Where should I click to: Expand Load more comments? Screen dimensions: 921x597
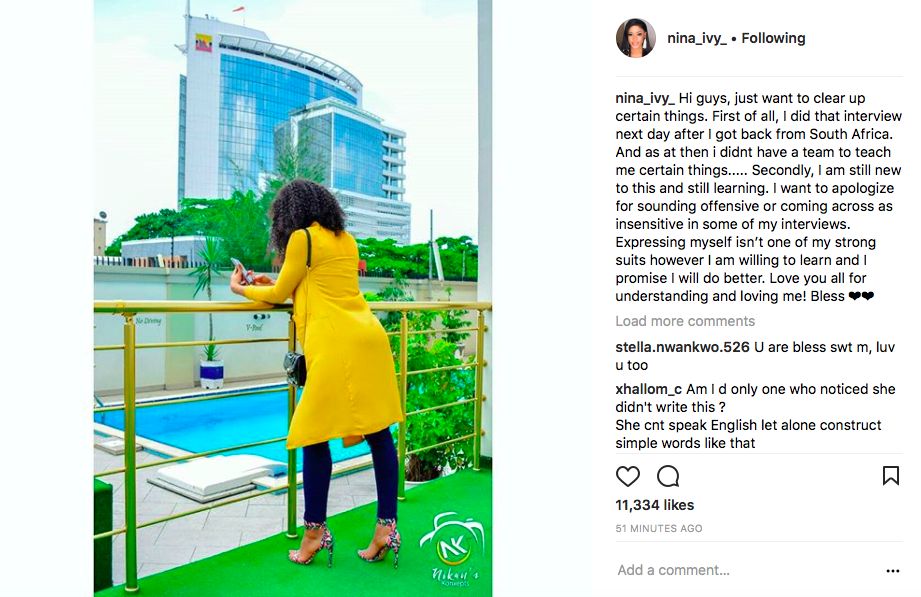pos(685,321)
